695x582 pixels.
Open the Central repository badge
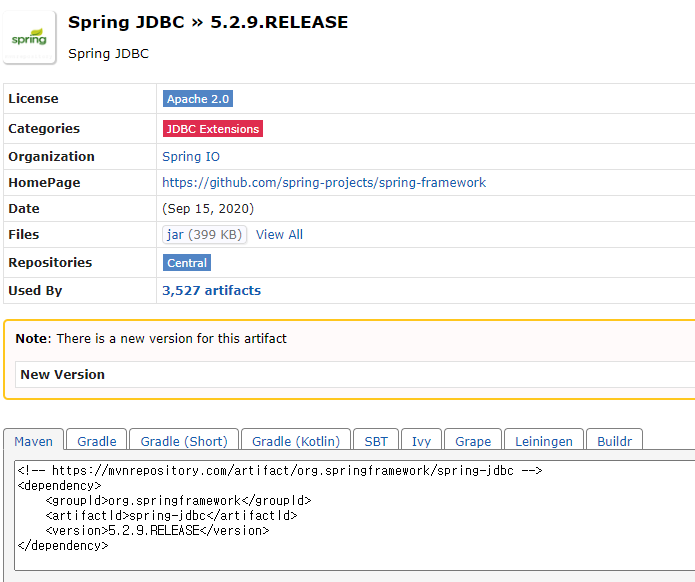187,262
